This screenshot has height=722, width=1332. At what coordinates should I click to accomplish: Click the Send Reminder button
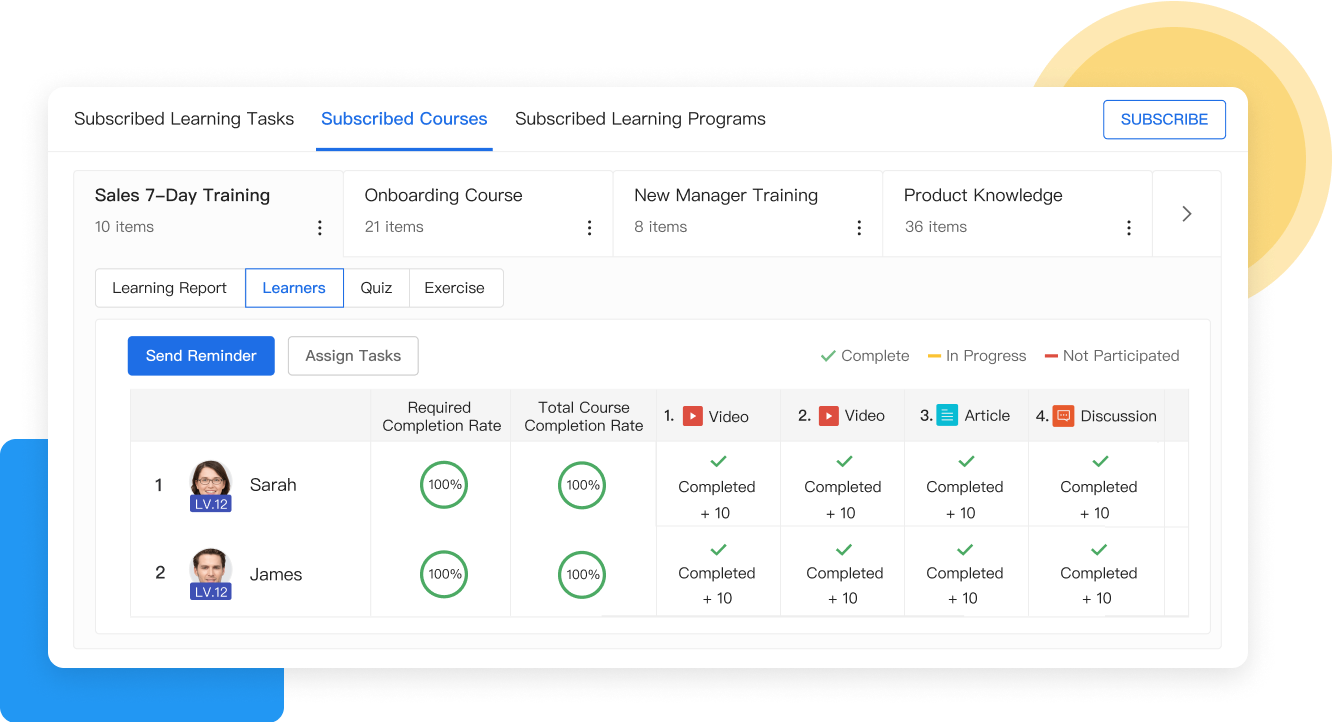201,356
